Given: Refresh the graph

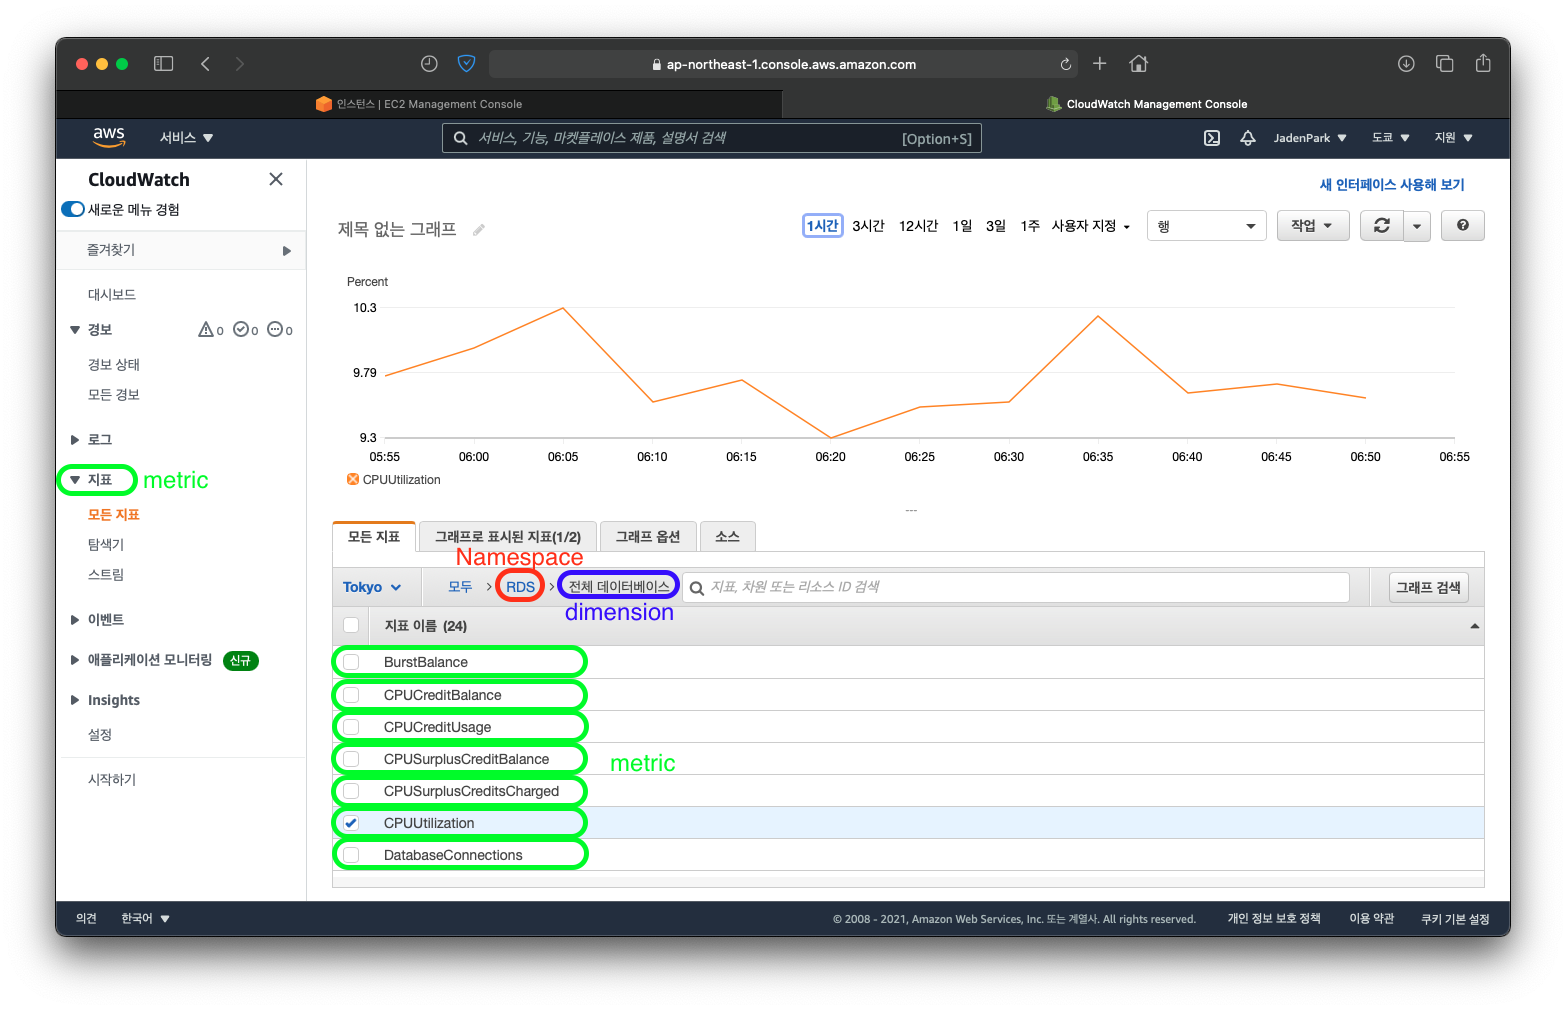Looking at the screenshot, I should point(1382,226).
